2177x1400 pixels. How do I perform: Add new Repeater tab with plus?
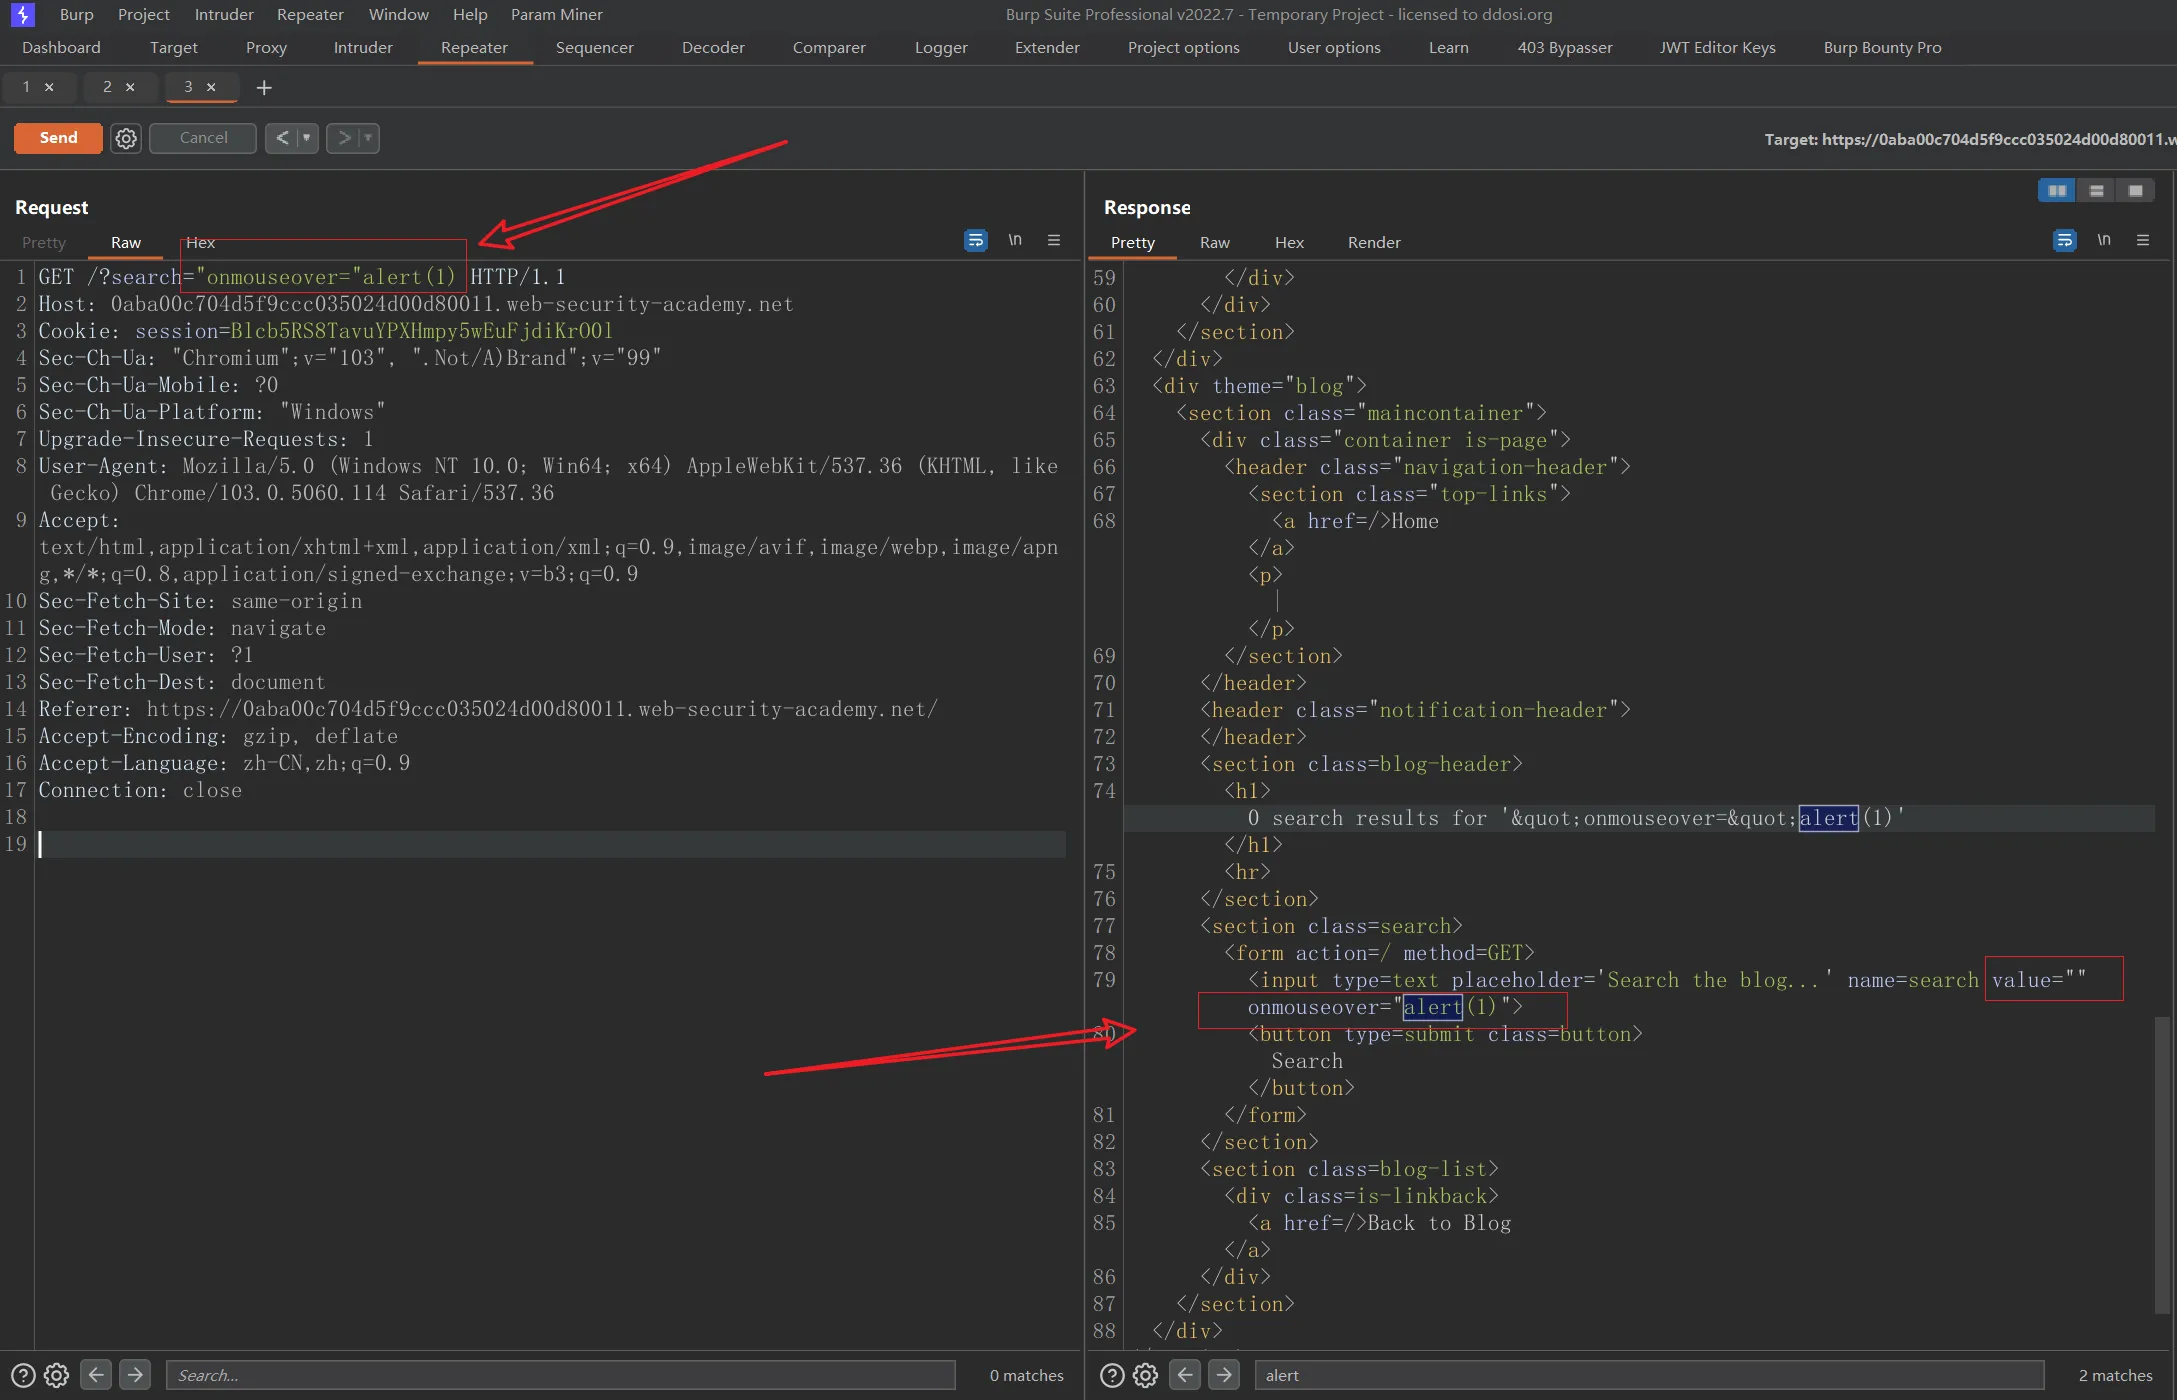tap(264, 88)
